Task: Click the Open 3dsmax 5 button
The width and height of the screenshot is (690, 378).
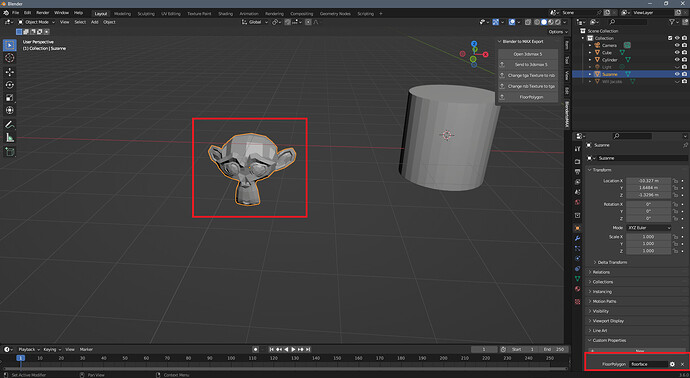Action: (x=528, y=54)
